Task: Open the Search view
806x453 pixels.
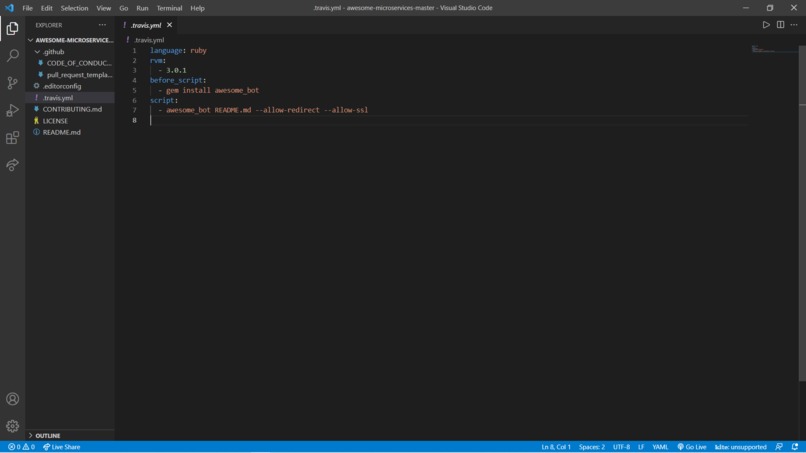Action: pyautogui.click(x=12, y=56)
